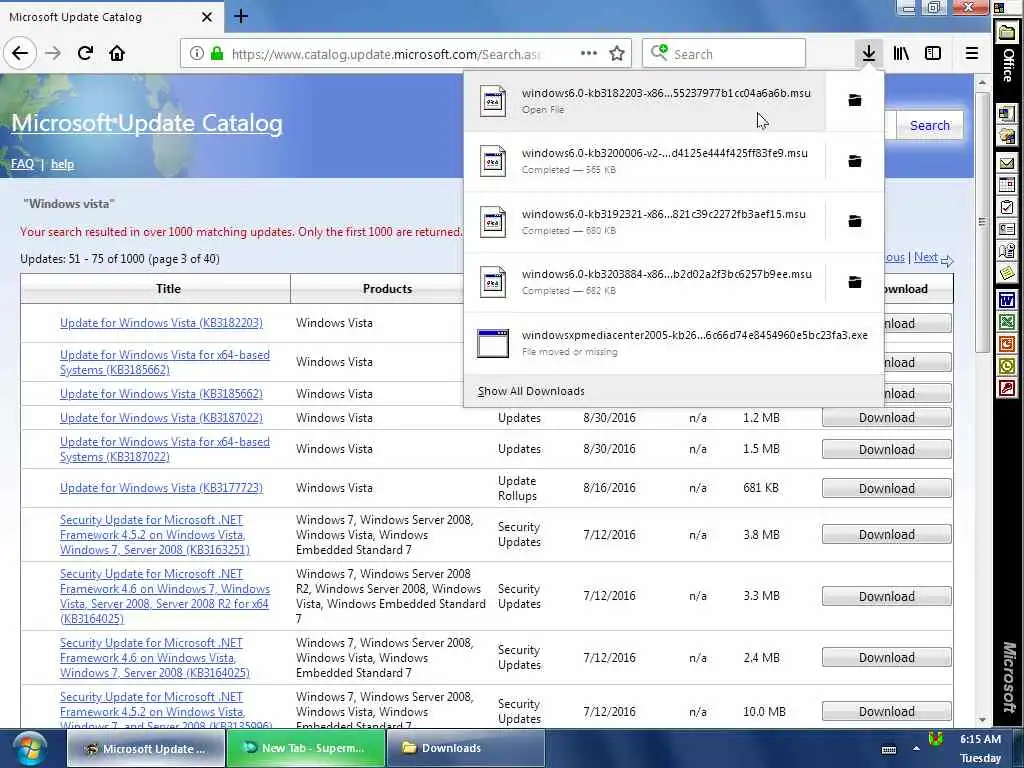Open containing folder for kb3203884 download
This screenshot has height=768, width=1024.
(854, 282)
